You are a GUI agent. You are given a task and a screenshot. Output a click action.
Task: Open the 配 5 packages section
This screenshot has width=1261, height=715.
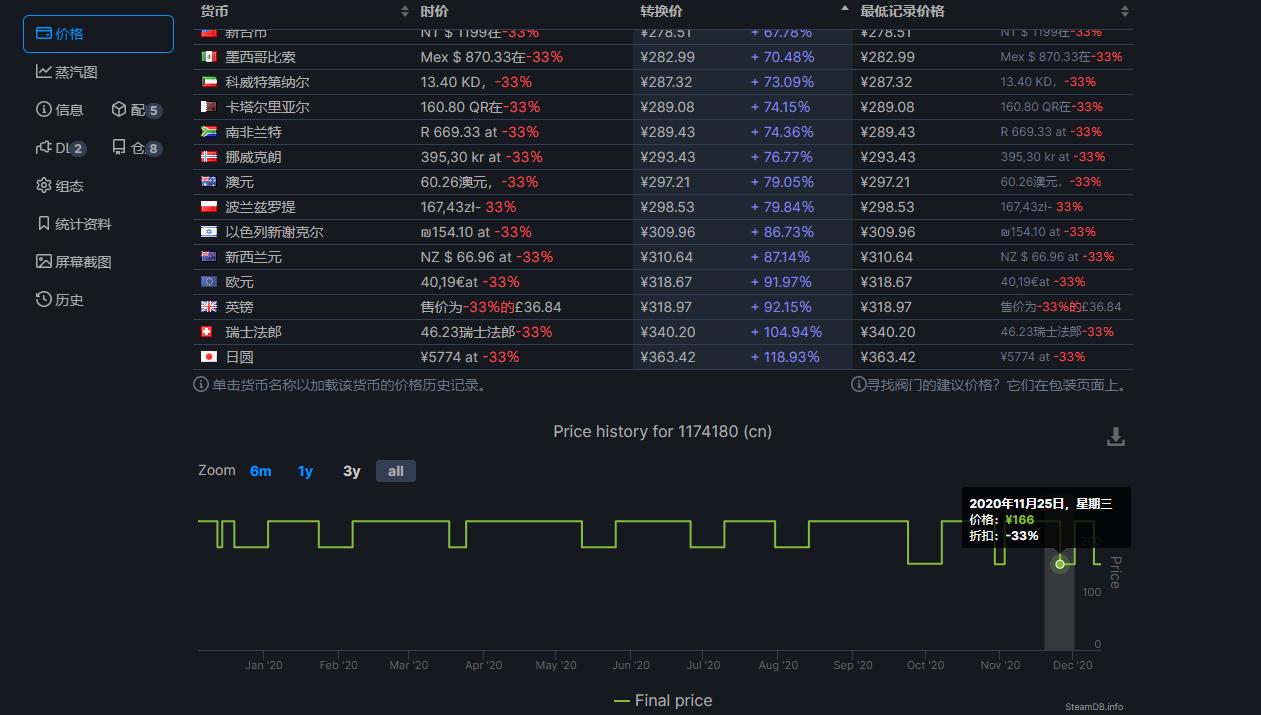[x=135, y=110]
